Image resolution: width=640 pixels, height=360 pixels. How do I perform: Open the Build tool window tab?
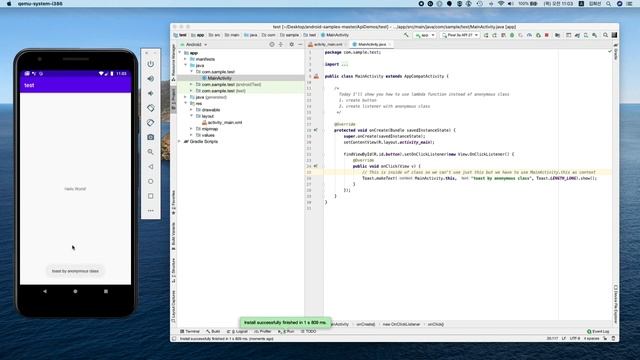coord(213,331)
